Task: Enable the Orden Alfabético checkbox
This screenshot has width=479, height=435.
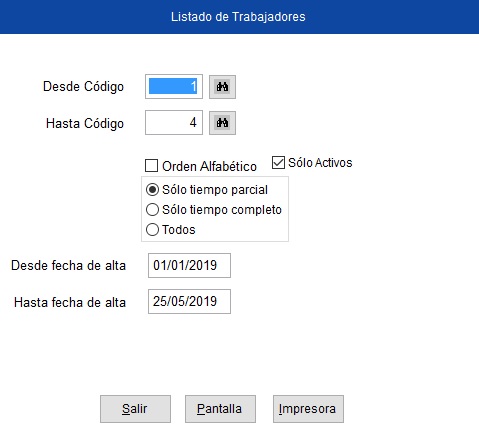Action: tap(152, 166)
